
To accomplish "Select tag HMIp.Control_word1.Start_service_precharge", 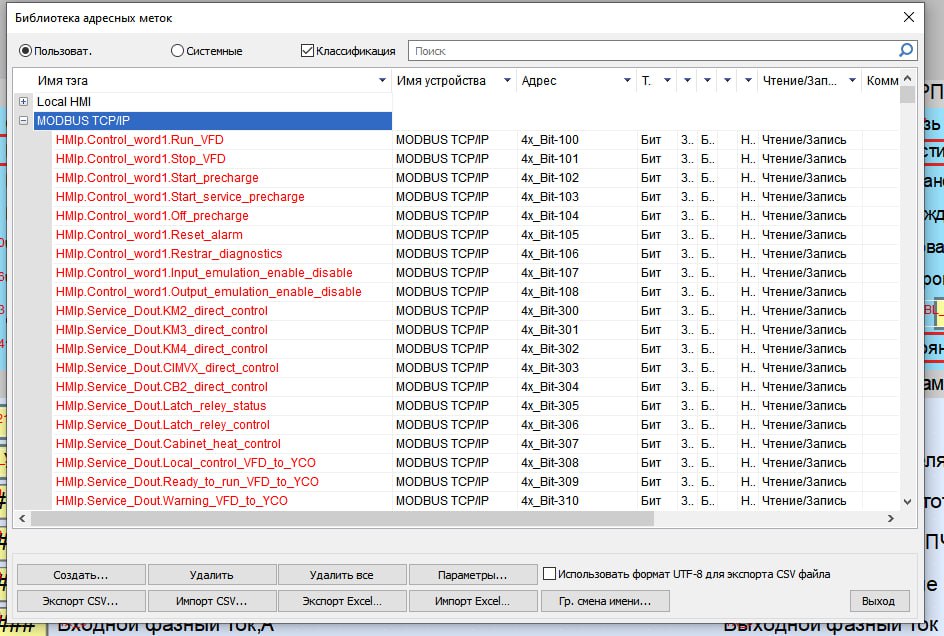I will click(180, 197).
